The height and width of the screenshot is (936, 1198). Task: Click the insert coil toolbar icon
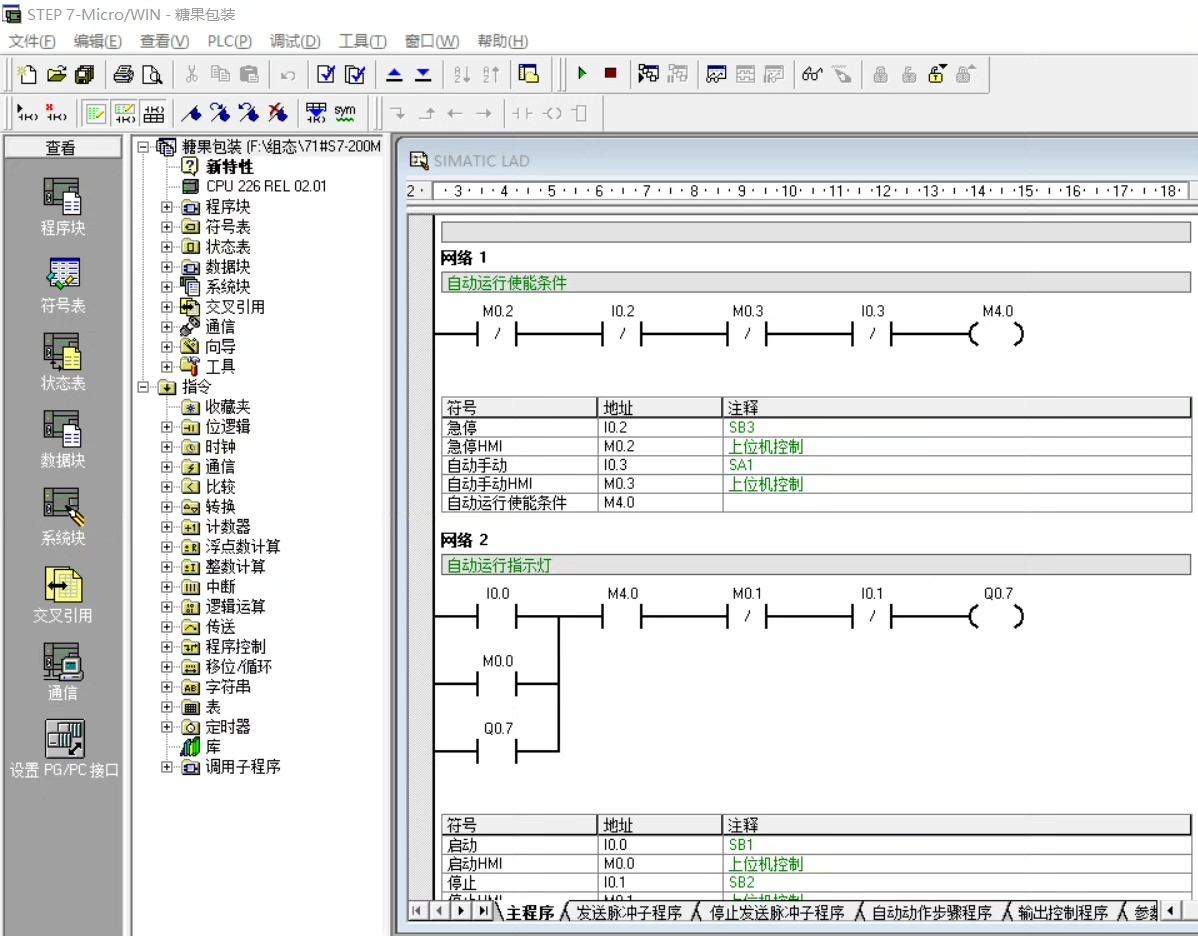(552, 113)
